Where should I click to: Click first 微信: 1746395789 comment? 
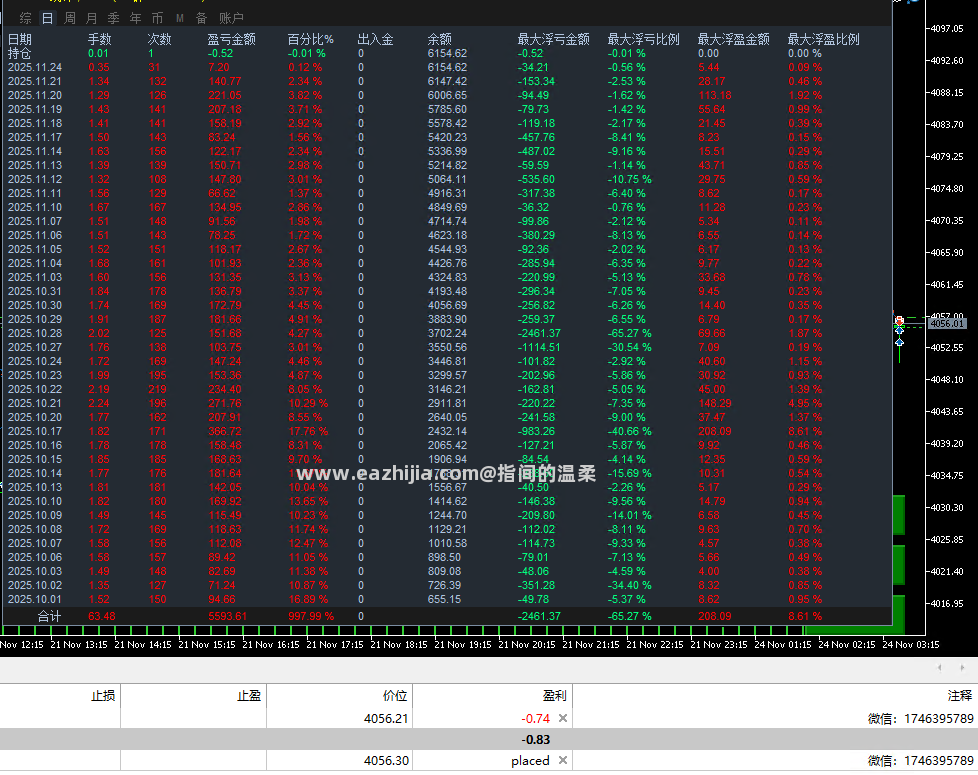point(921,718)
